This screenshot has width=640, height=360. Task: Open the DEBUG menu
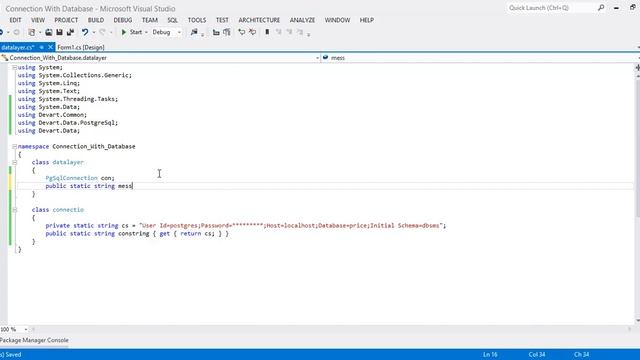123,20
